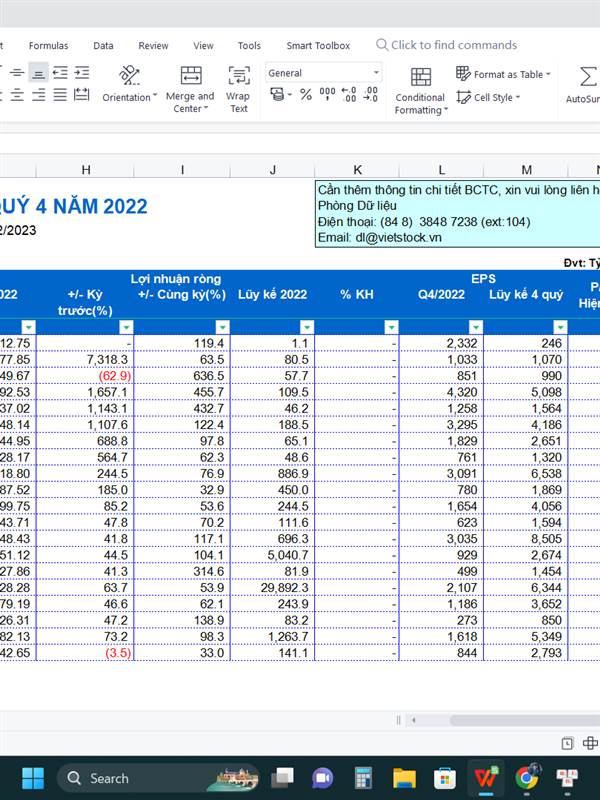Center text horizontally with Center icon
The height and width of the screenshot is (800, 600).
[x=17, y=95]
